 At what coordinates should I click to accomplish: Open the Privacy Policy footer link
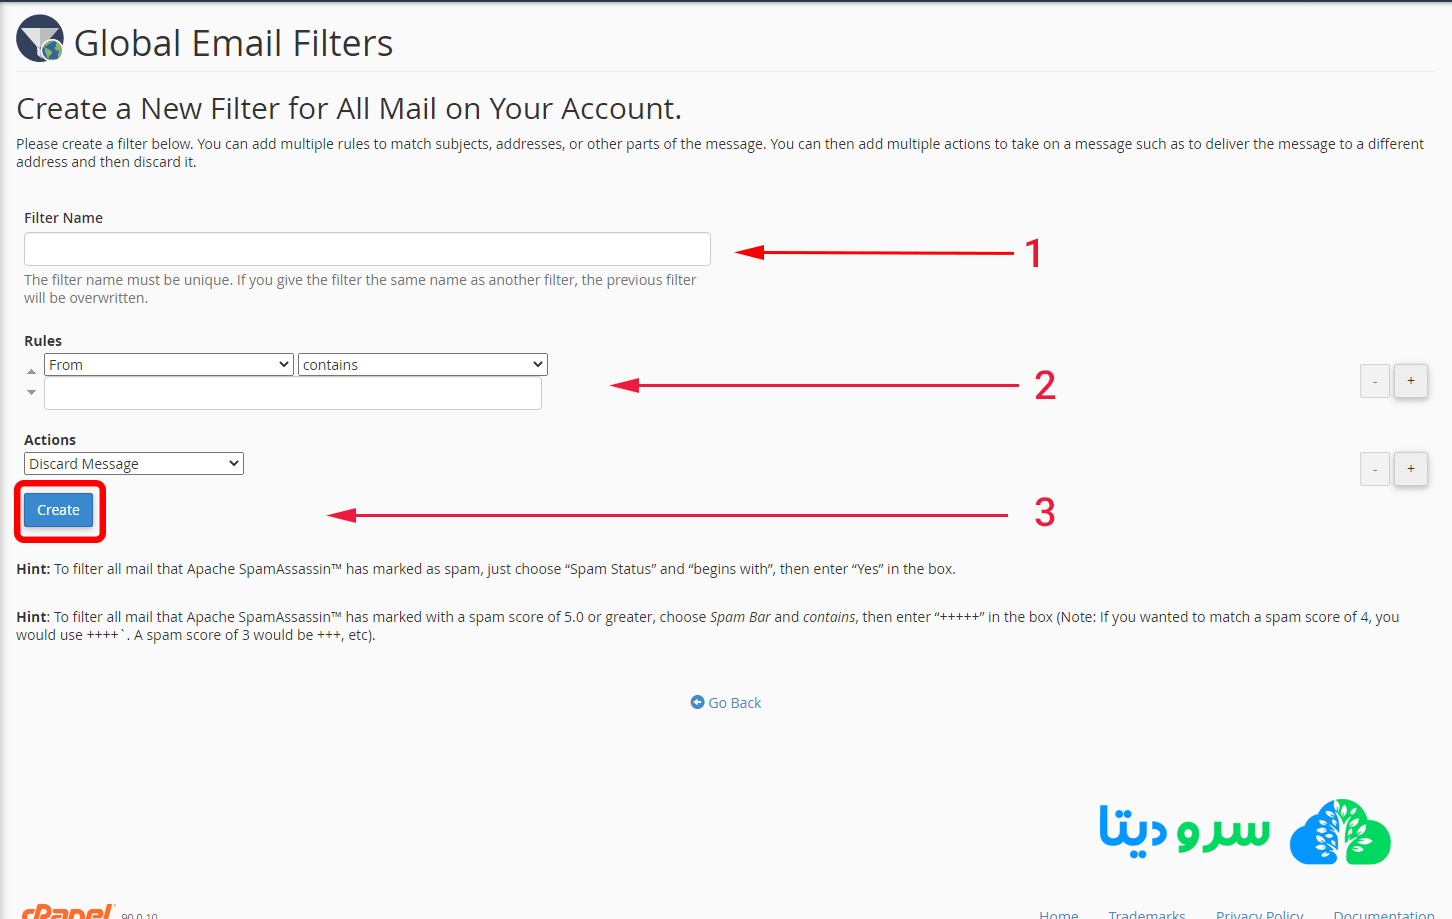pos(1259,913)
